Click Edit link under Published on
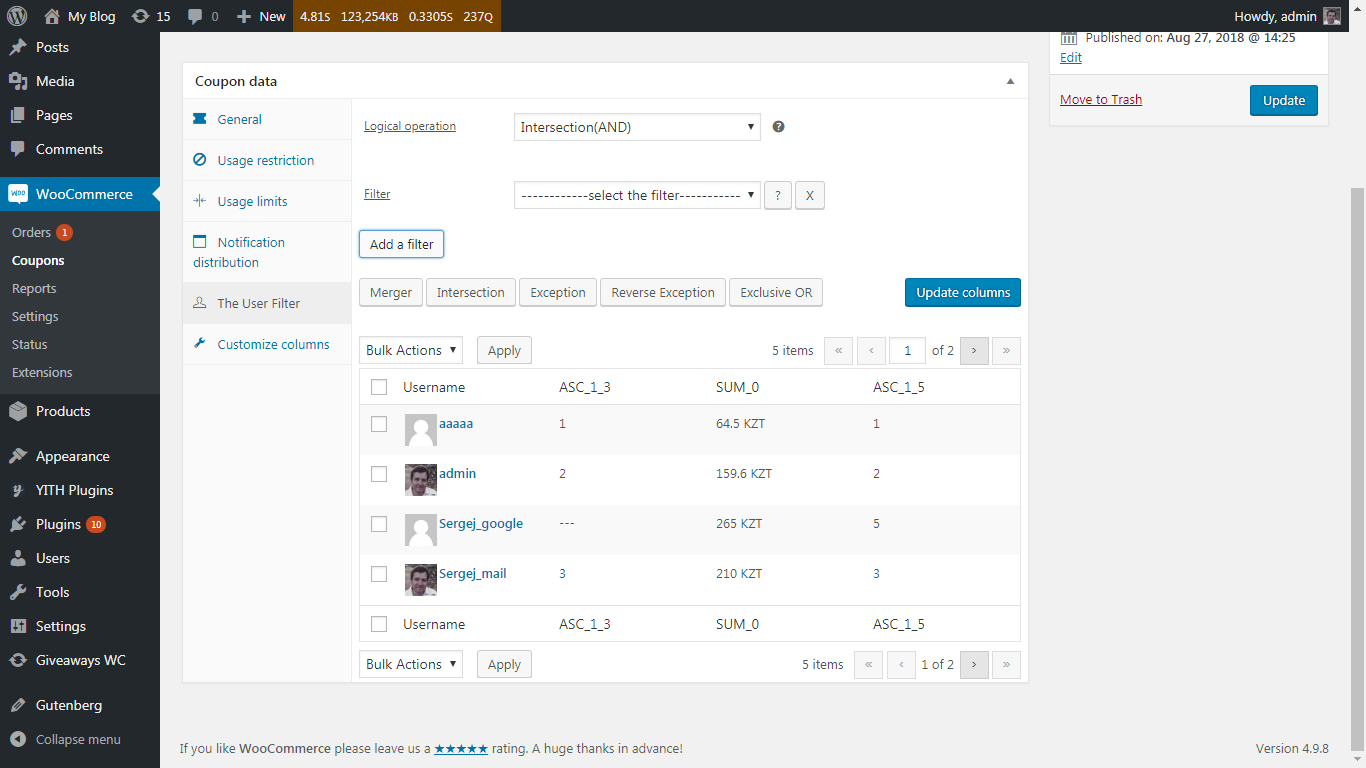This screenshot has height=768, width=1366. 1071,57
